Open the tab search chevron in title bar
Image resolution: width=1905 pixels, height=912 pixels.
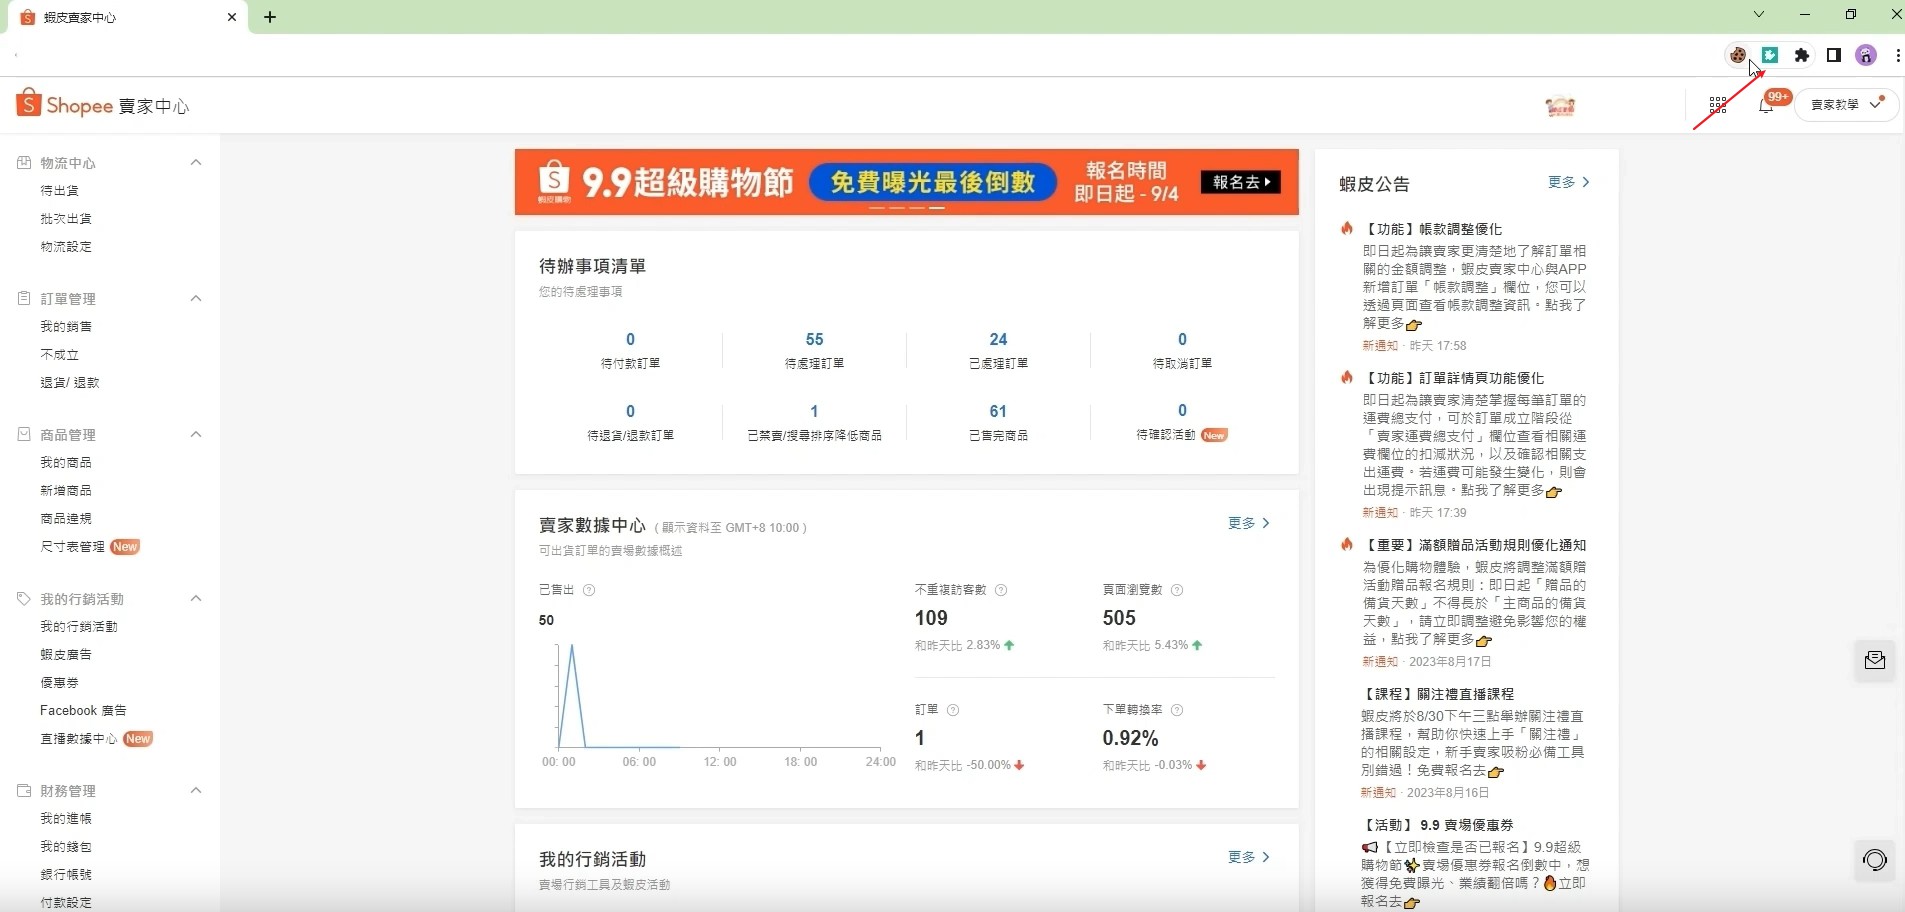[1759, 14]
